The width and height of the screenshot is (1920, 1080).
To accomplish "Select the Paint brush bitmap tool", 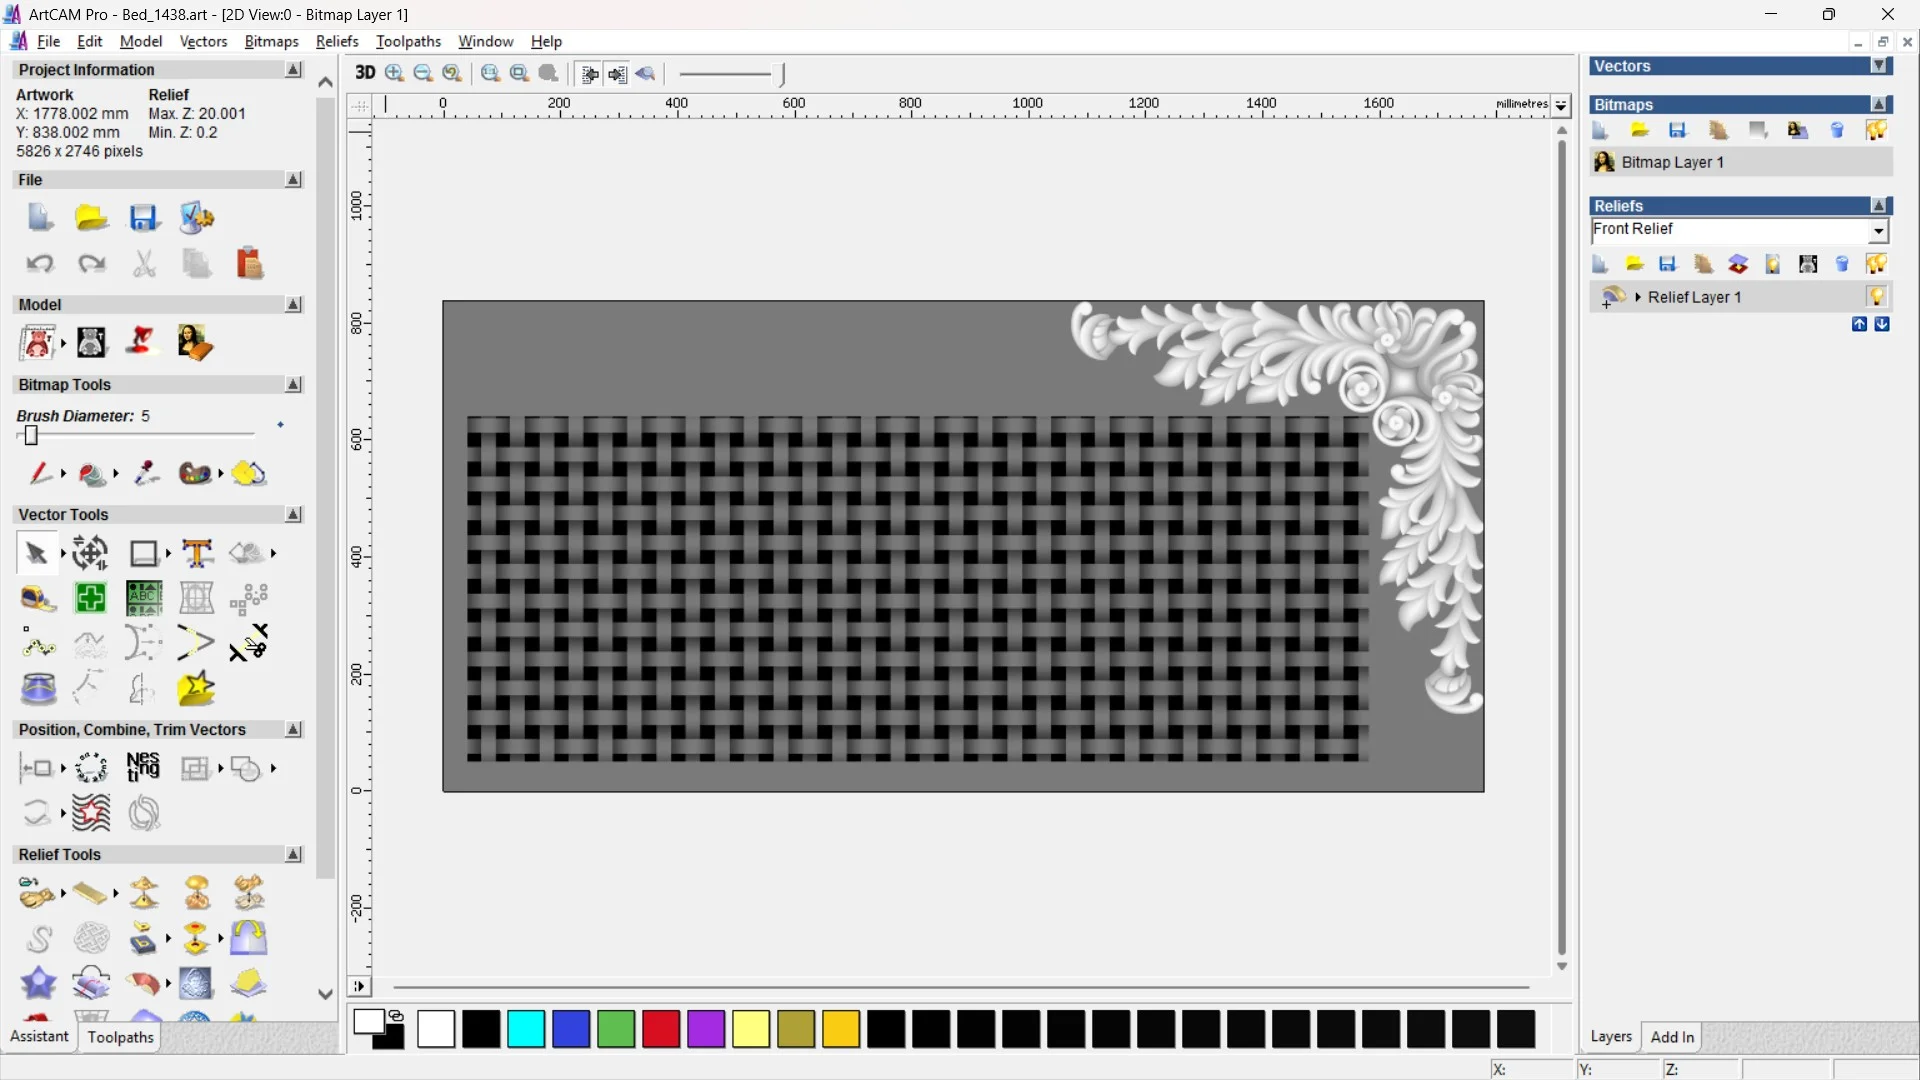I will click(40, 473).
